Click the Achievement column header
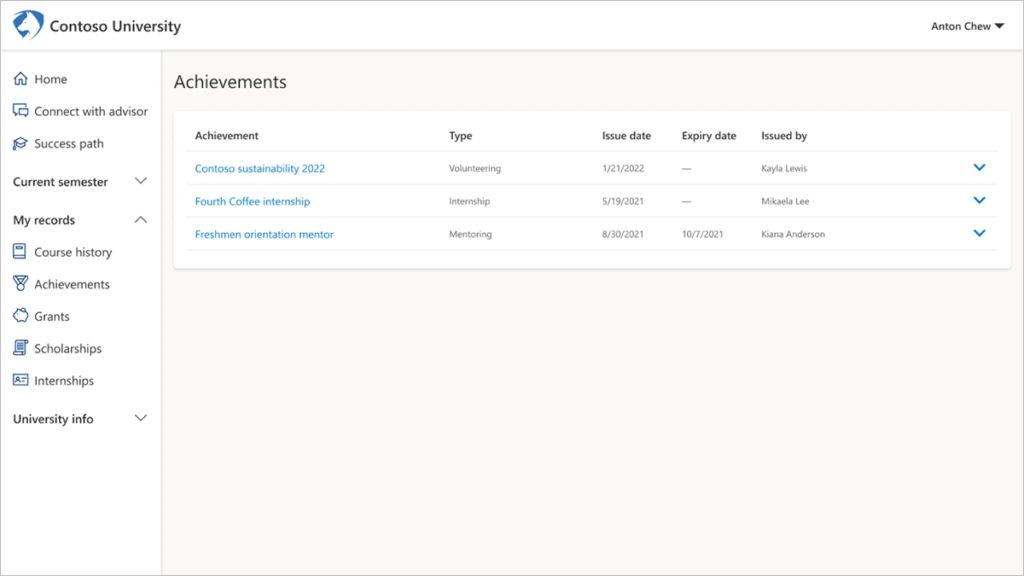This screenshot has height=576, width=1024. point(225,135)
